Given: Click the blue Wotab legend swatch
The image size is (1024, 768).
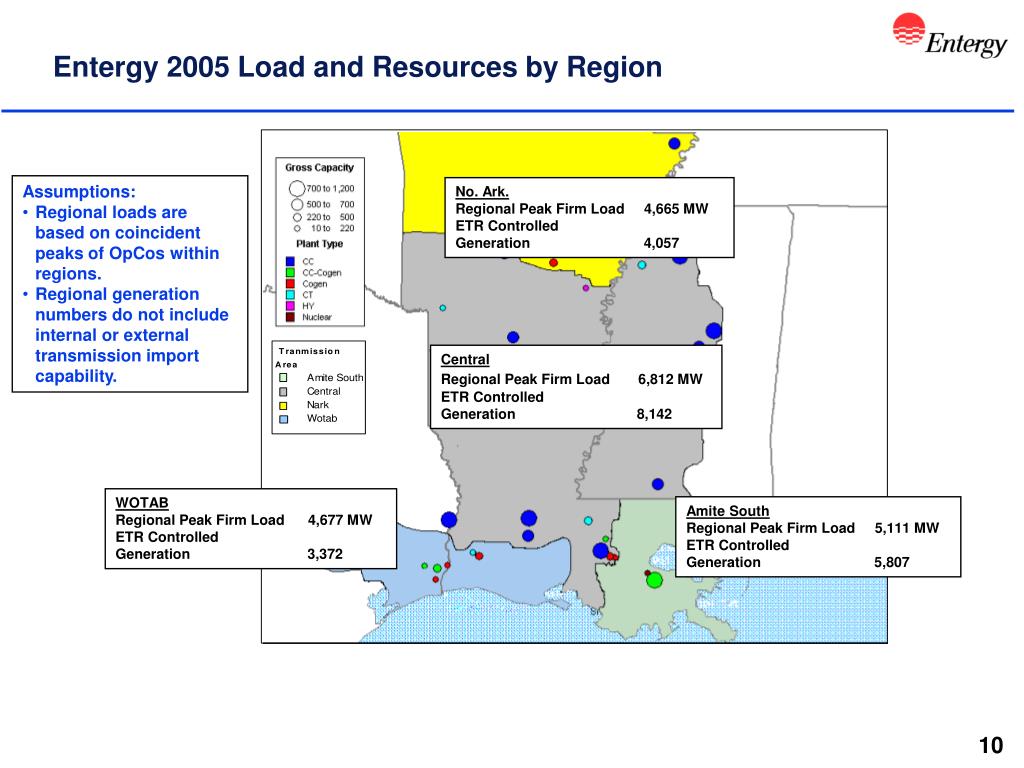Looking at the screenshot, I should click(283, 419).
